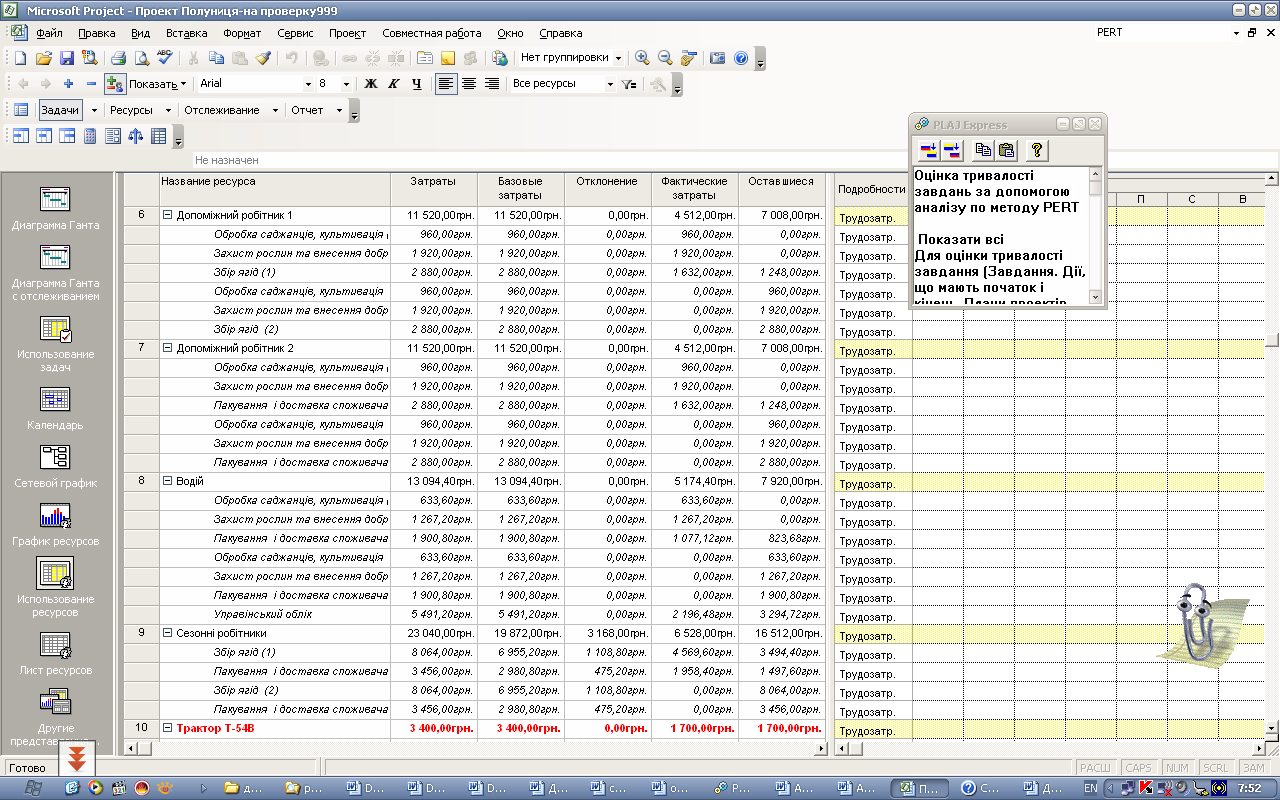The image size is (1280, 800).
Task: Open the 'Все ресурсы' filter dropdown
Action: click(610, 84)
